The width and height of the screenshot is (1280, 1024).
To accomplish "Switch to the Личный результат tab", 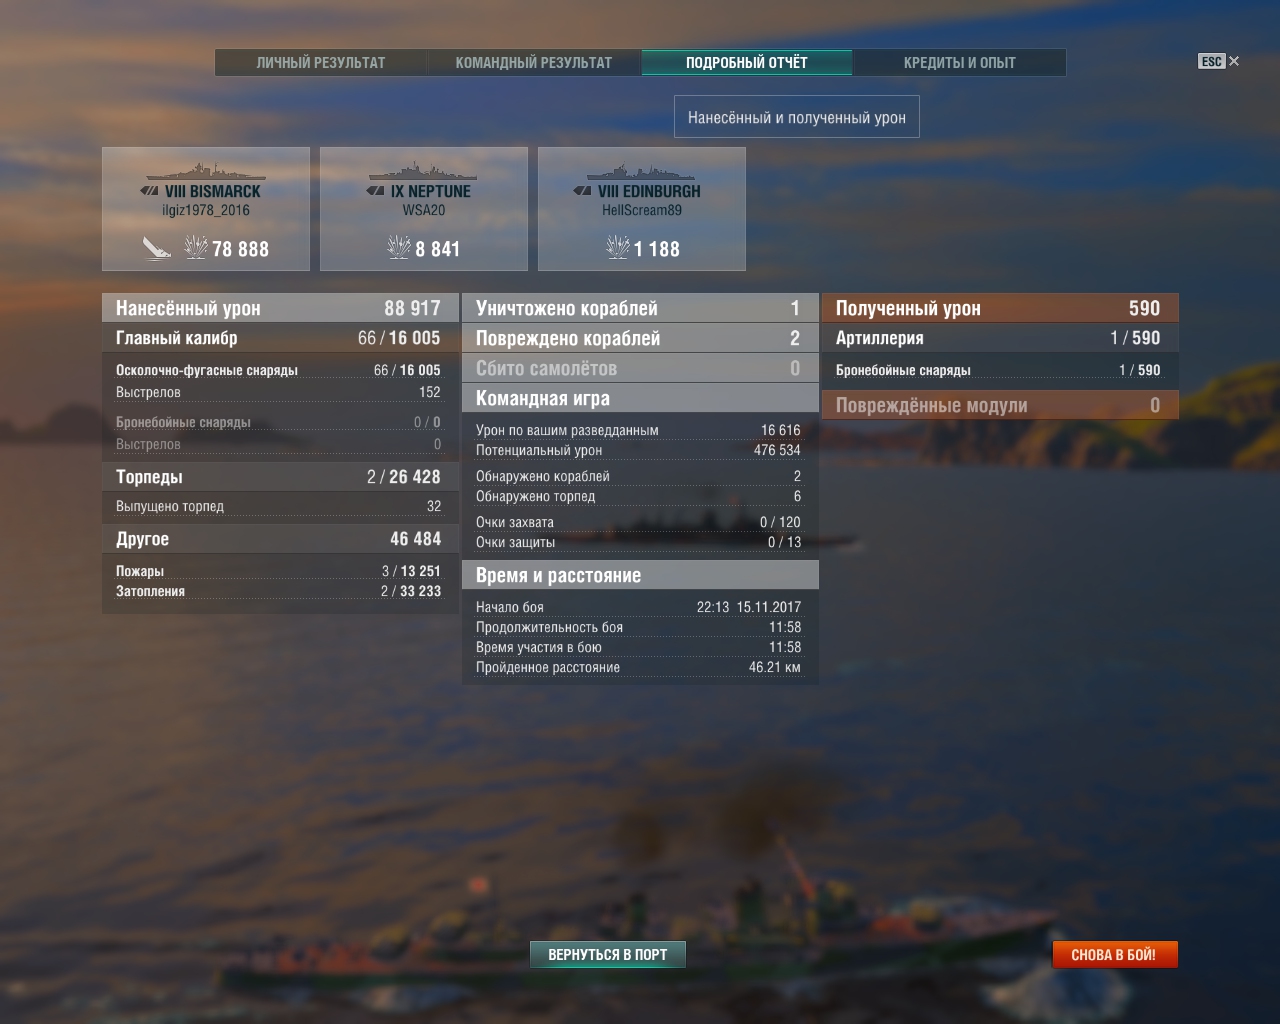I will (x=321, y=62).
